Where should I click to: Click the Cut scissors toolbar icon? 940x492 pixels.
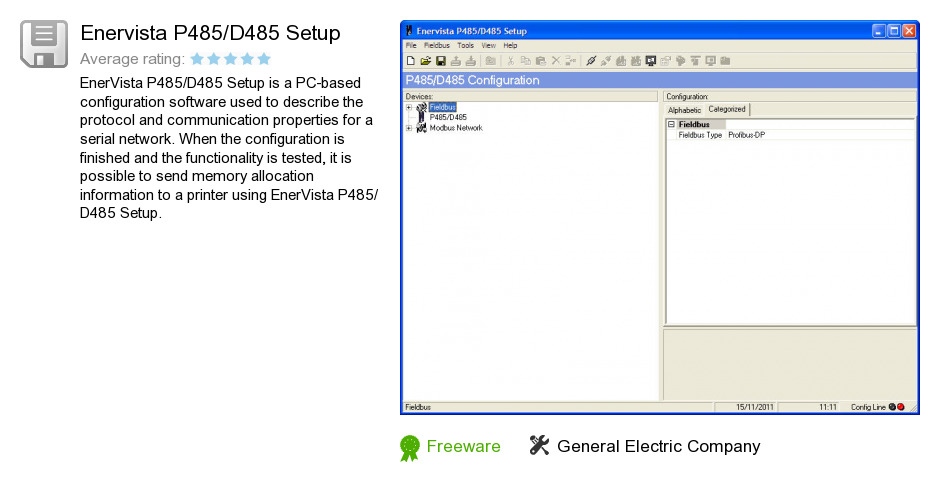coord(511,61)
